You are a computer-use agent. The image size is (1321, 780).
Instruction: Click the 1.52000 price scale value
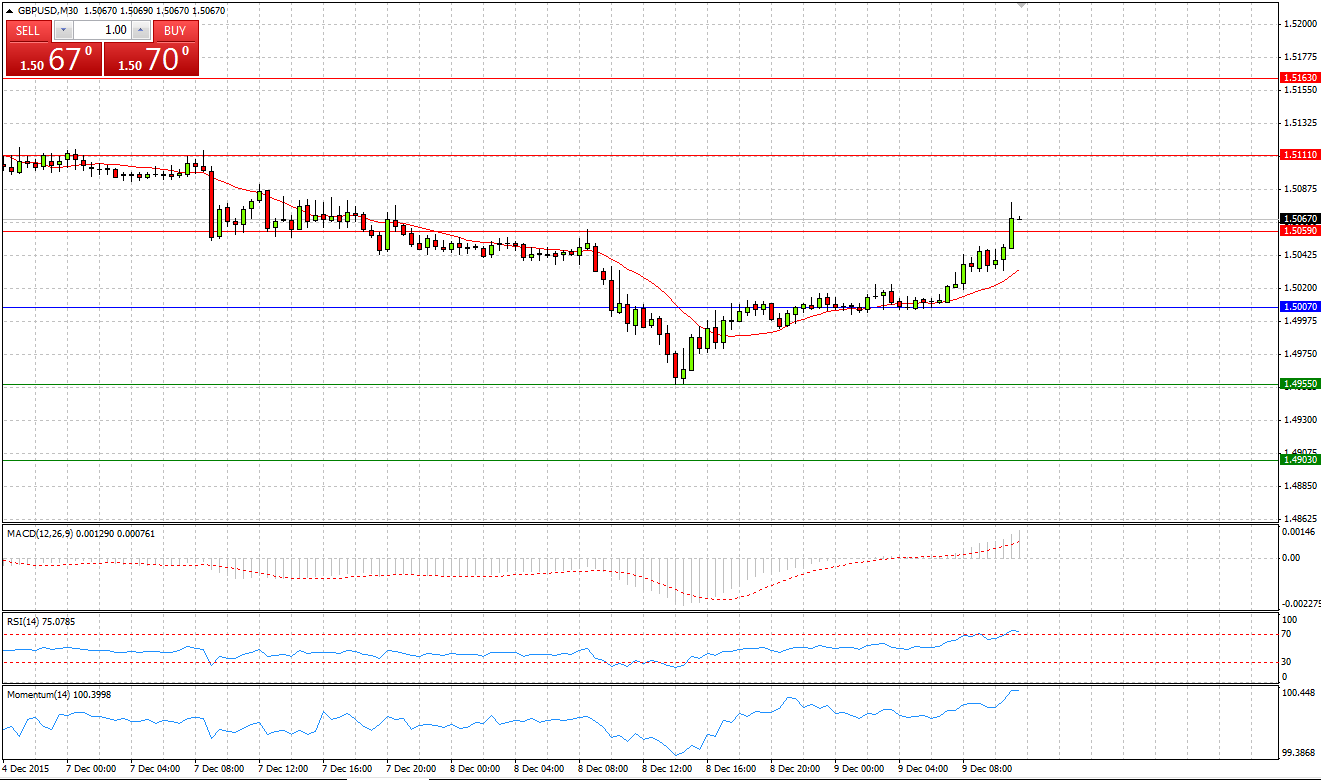(1300, 23)
